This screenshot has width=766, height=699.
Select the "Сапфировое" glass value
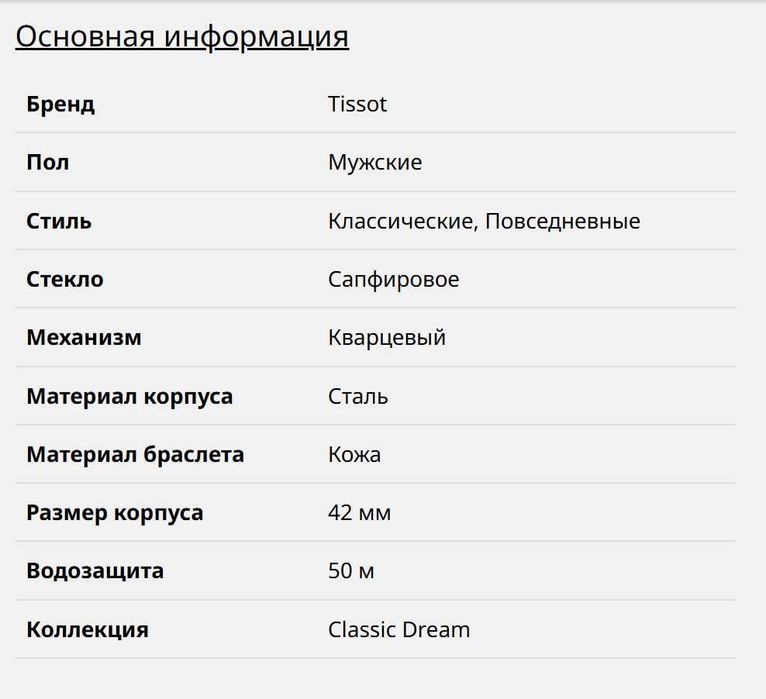(x=394, y=279)
